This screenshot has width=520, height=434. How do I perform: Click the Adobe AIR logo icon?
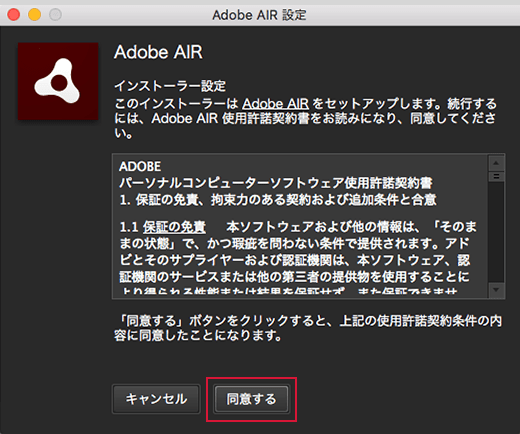(x=58, y=81)
